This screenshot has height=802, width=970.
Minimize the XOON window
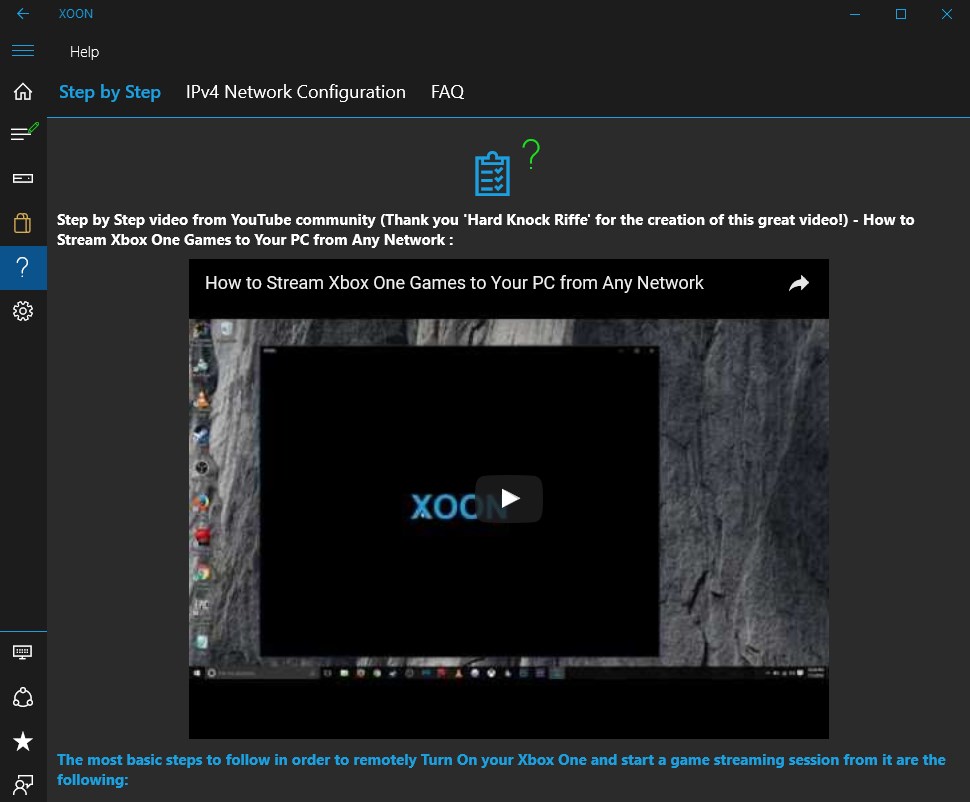pyautogui.click(x=855, y=14)
